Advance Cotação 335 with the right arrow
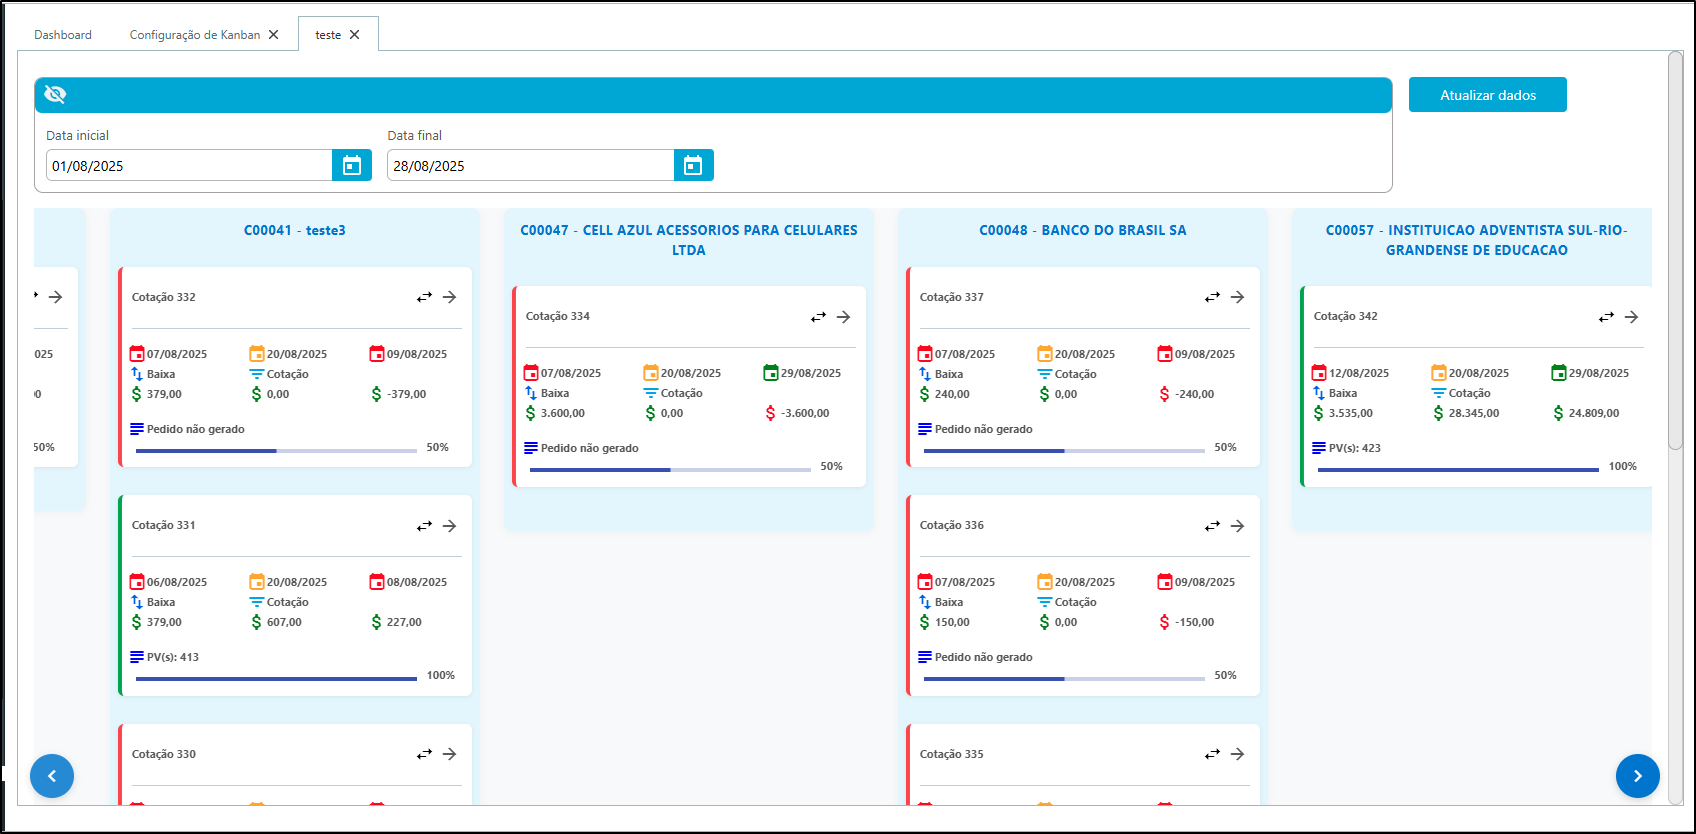This screenshot has height=834, width=1696. [1238, 754]
